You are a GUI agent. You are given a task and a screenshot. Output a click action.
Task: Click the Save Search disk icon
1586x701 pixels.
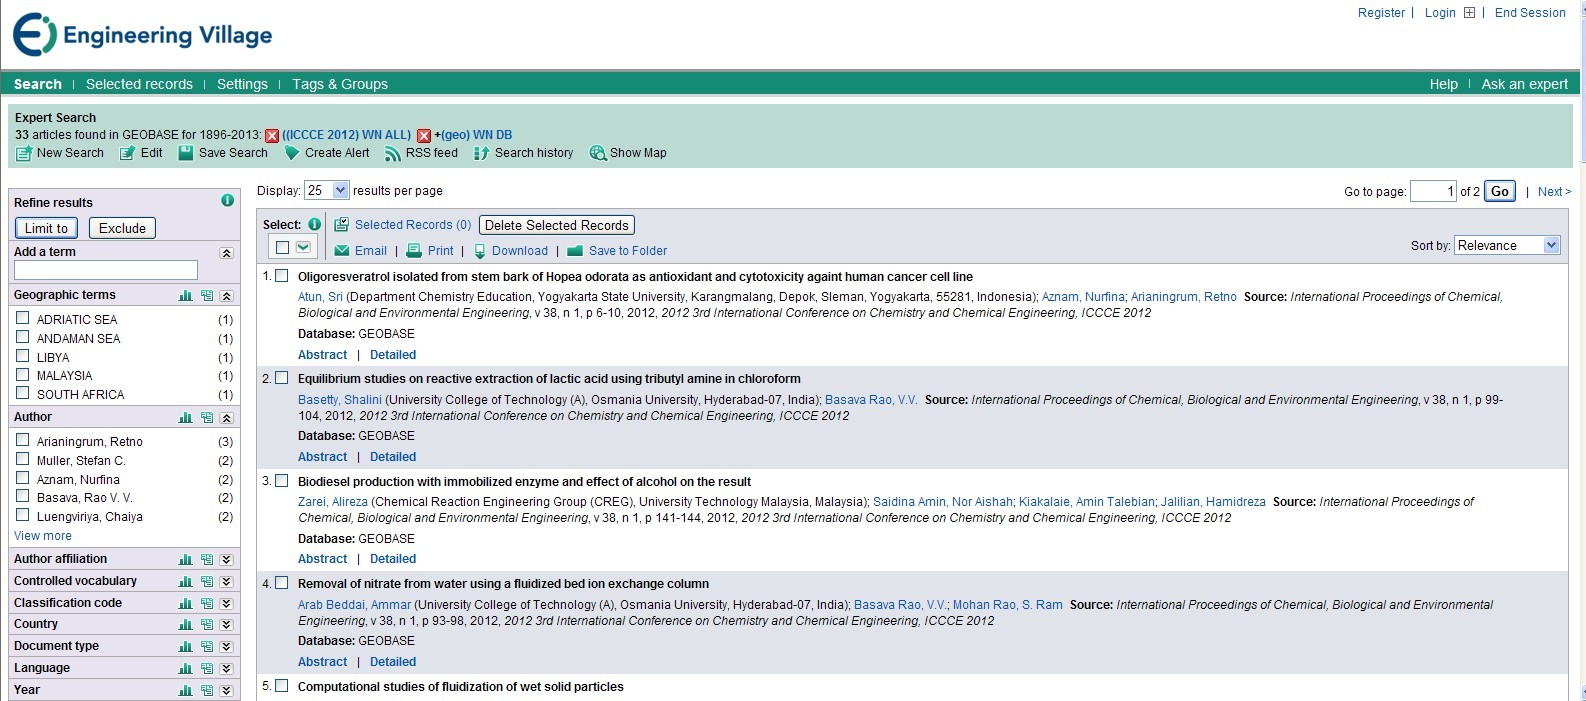point(186,153)
